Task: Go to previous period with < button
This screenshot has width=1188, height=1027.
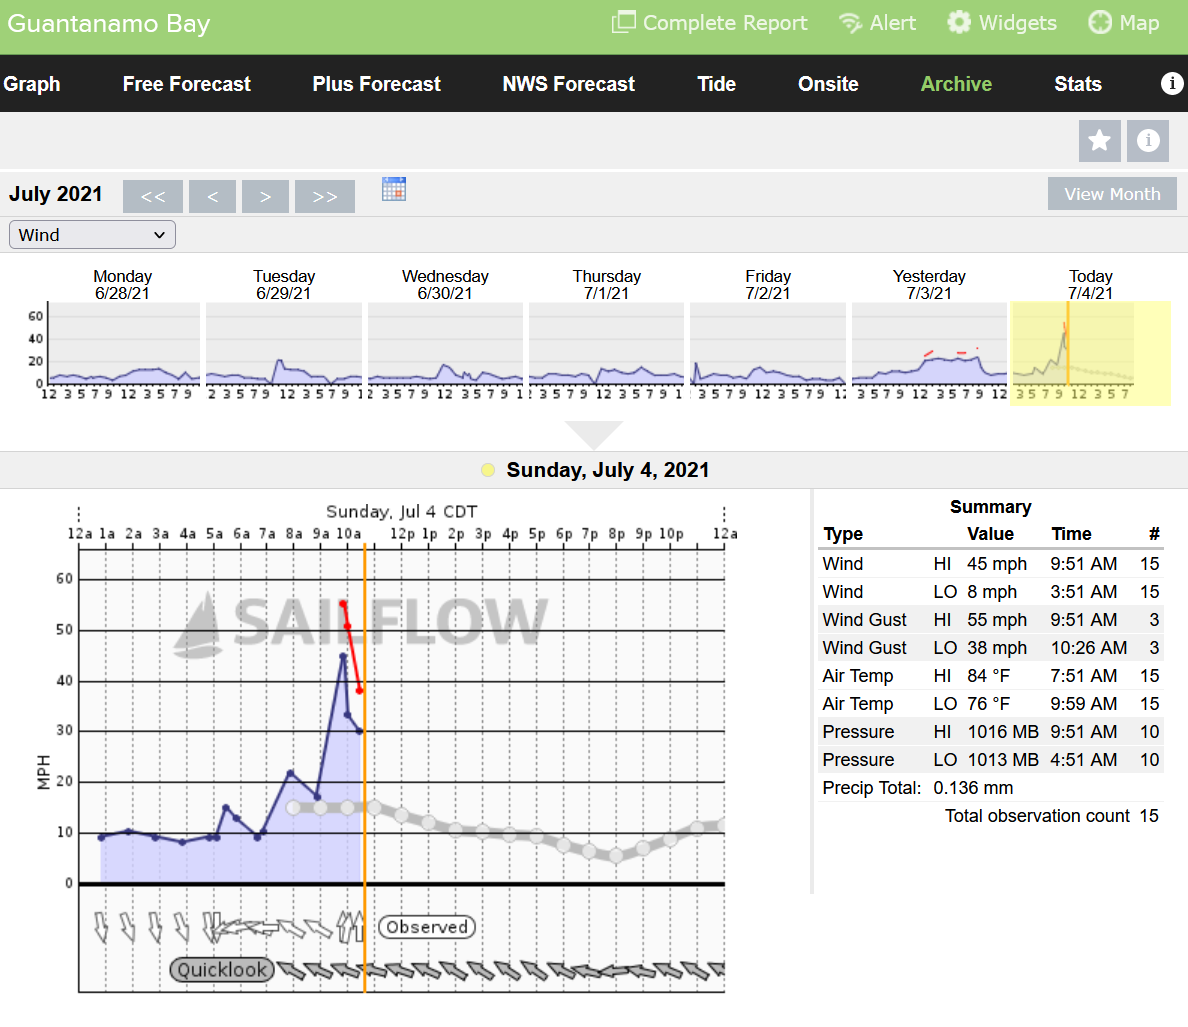Action: coord(212,196)
